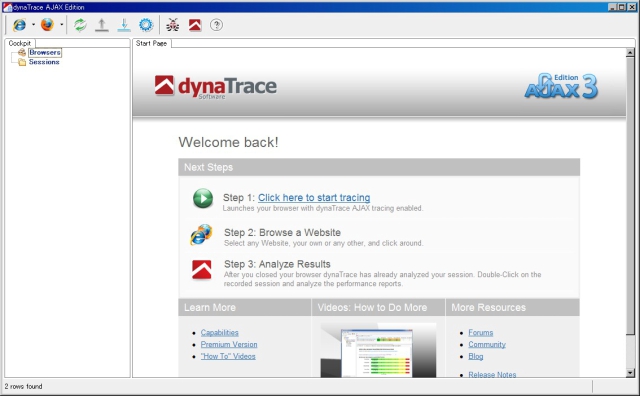This screenshot has width=640, height=396.
Task: Click the dynaTrace title bar app icon
Action: point(7,7)
